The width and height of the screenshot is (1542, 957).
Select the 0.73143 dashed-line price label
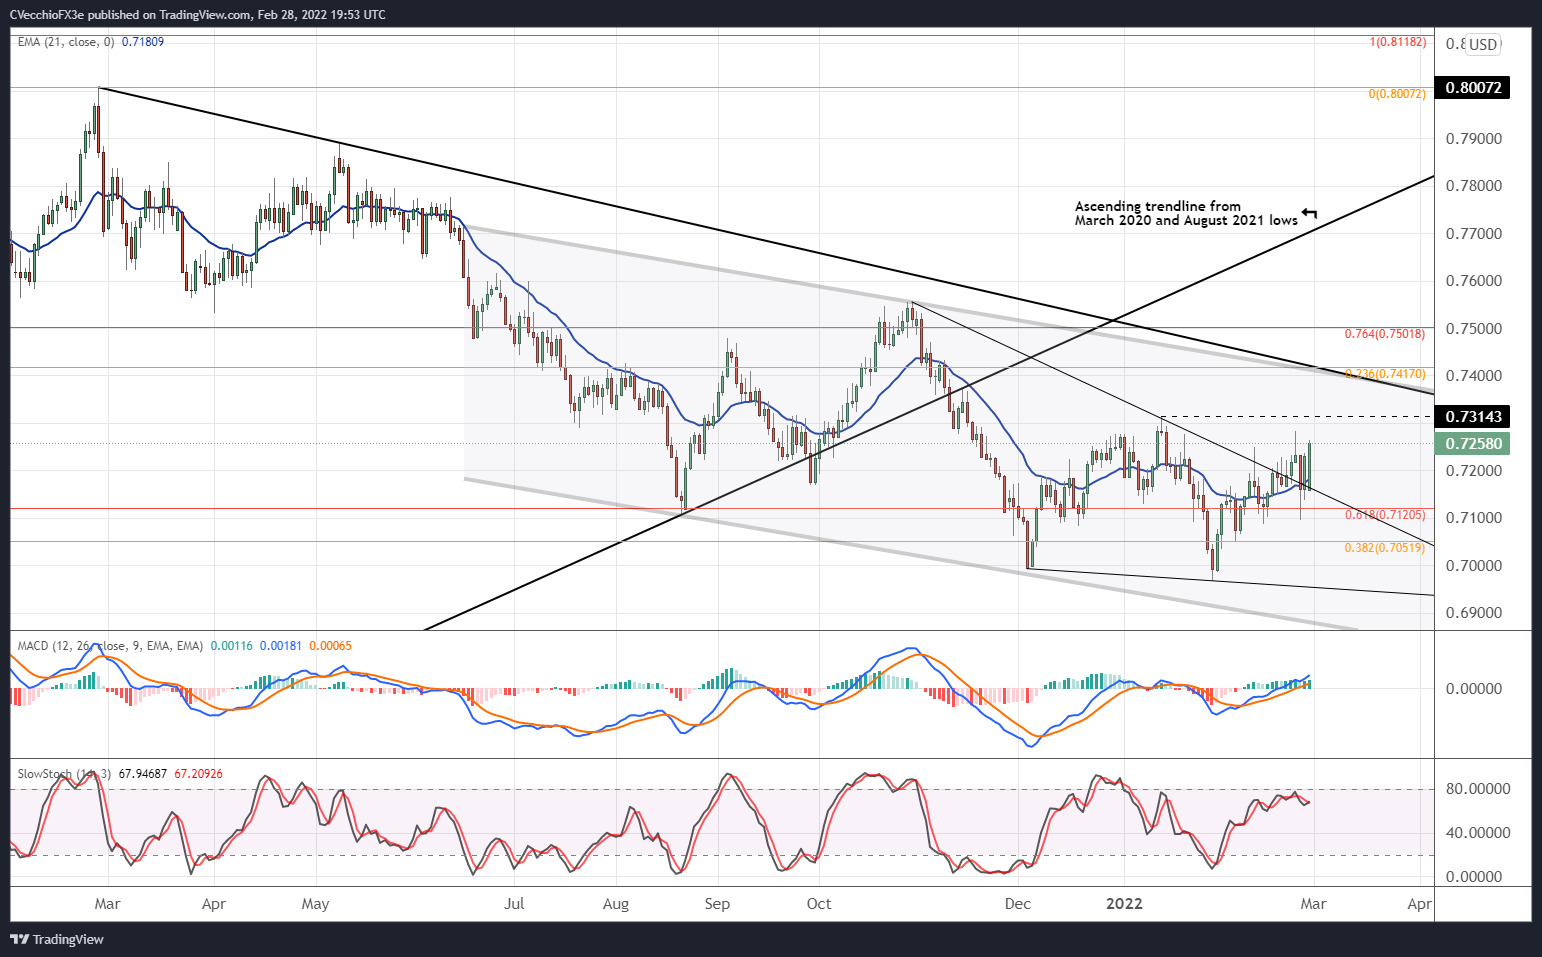click(x=1473, y=416)
